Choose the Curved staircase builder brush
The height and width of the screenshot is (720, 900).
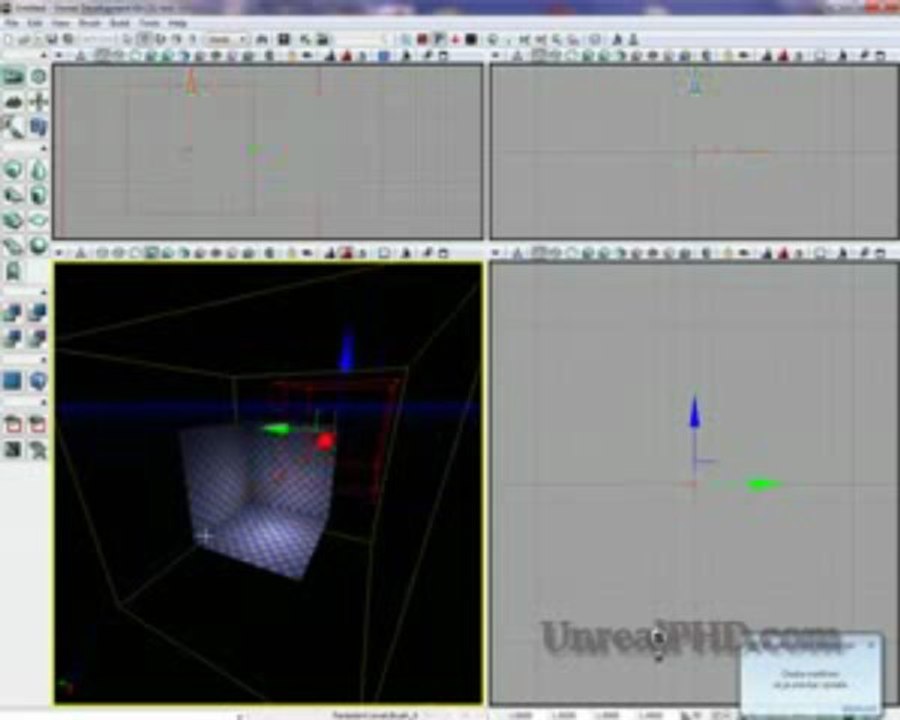click(14, 195)
